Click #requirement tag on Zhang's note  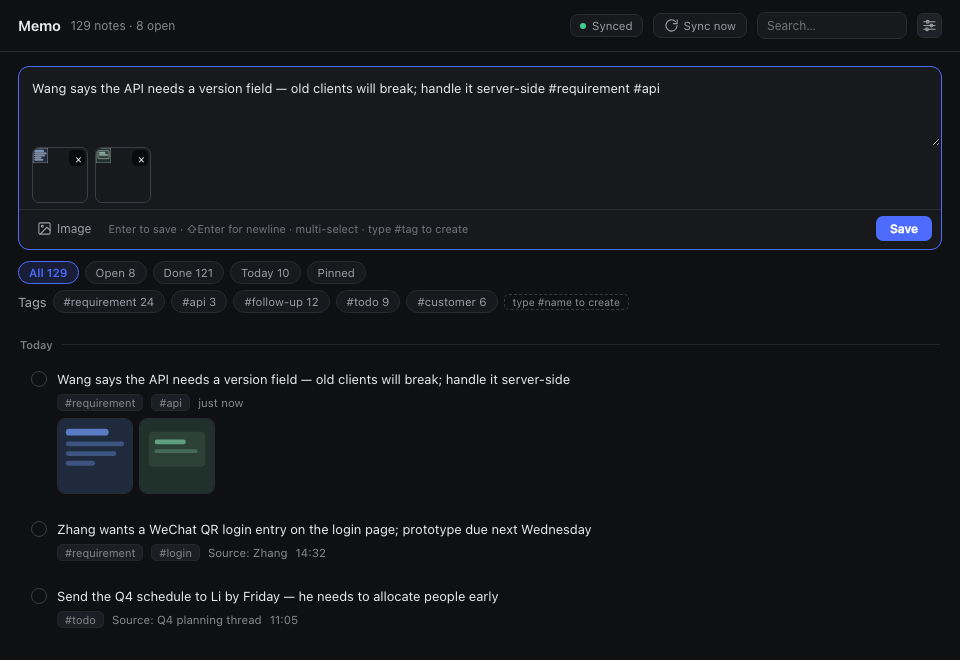point(100,553)
